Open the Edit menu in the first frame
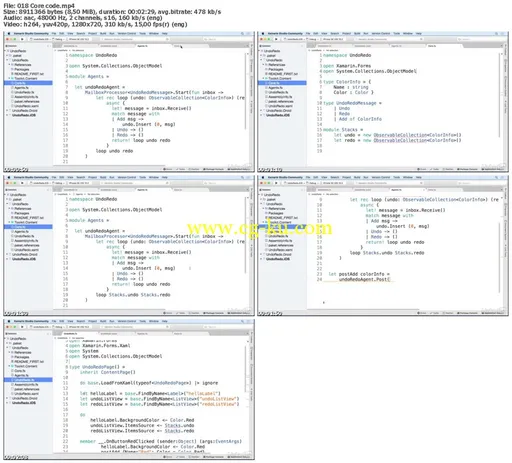Image resolution: width=512 pixels, height=463 pixels. (62, 34)
